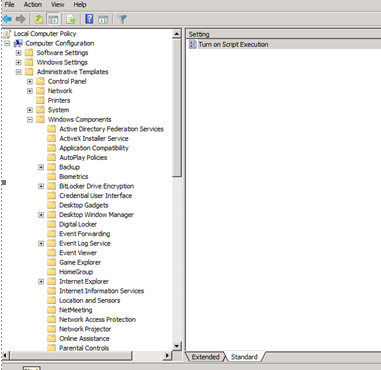Click the Turn on Script Execution policy icon
The width and height of the screenshot is (381, 370).
coord(192,44)
